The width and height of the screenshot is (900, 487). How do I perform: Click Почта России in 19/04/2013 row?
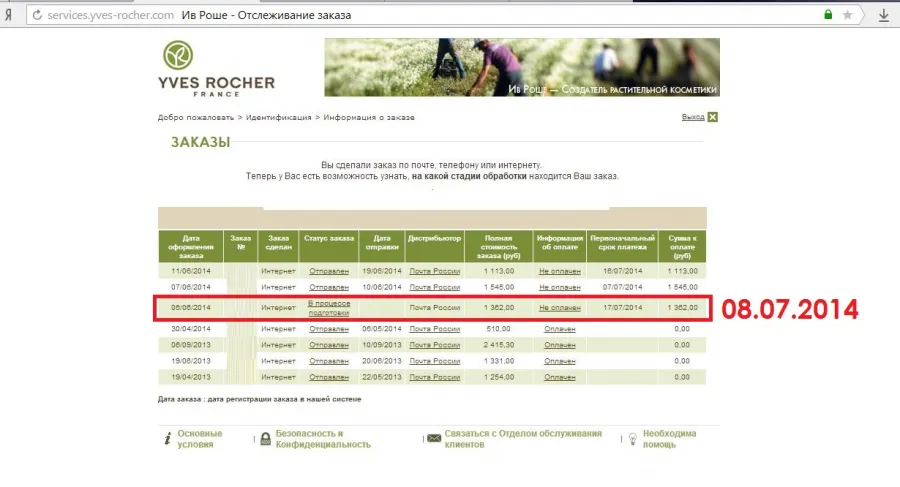click(435, 377)
